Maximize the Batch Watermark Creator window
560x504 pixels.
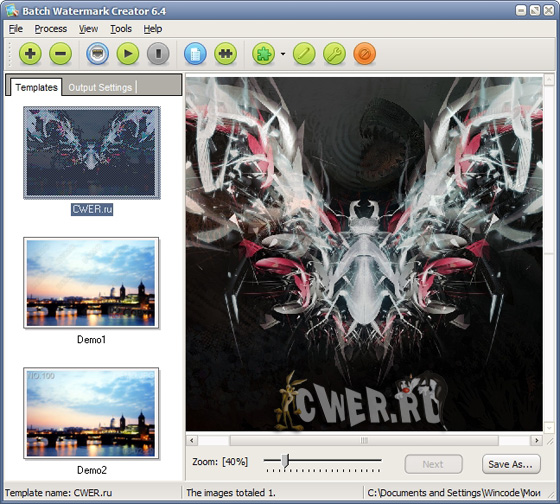click(x=535, y=10)
